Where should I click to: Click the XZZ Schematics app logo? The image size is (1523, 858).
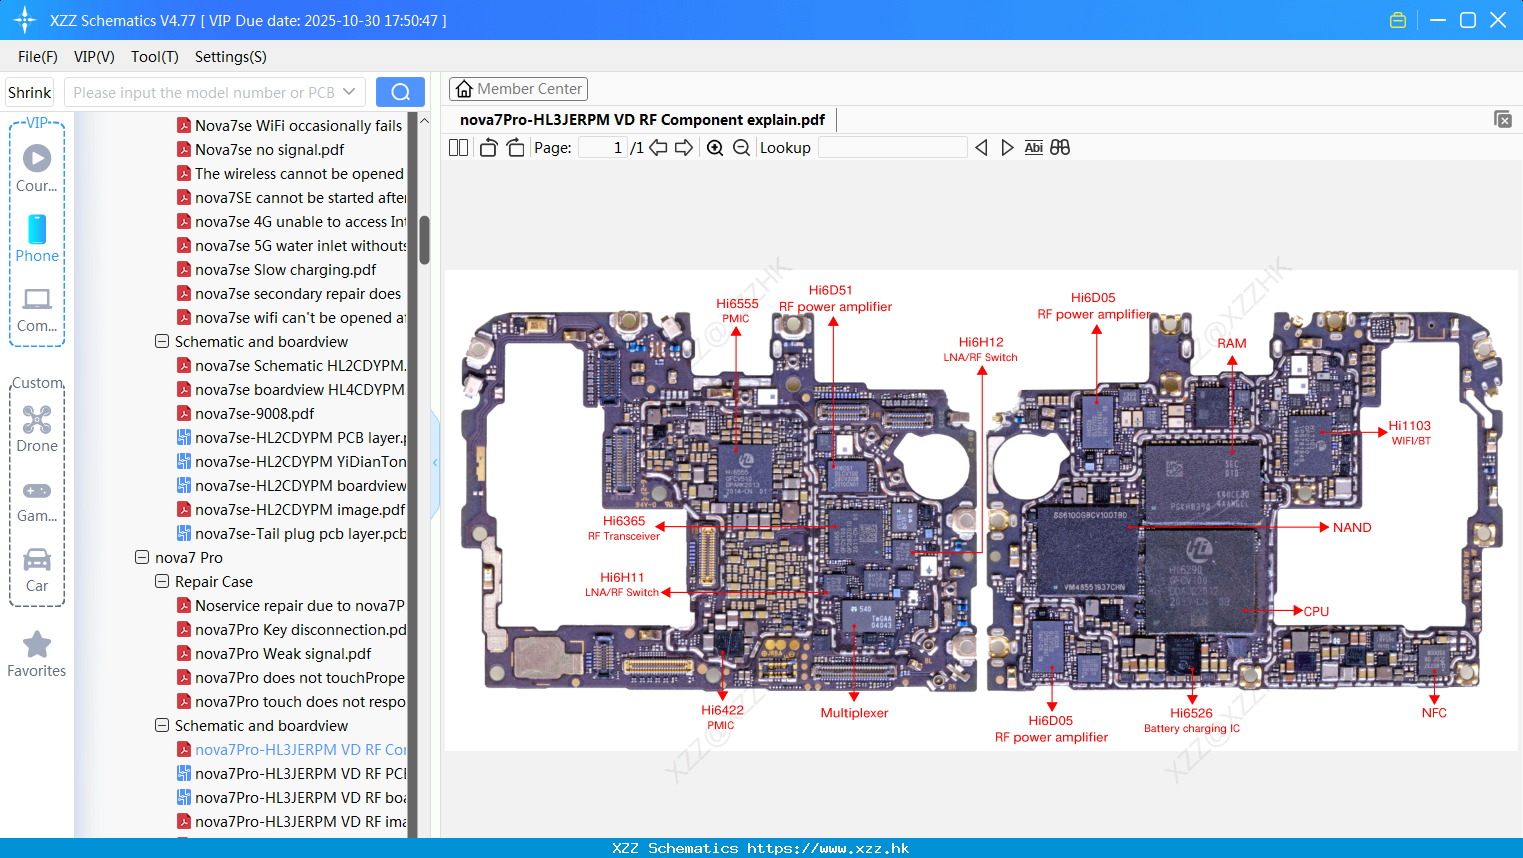point(25,20)
